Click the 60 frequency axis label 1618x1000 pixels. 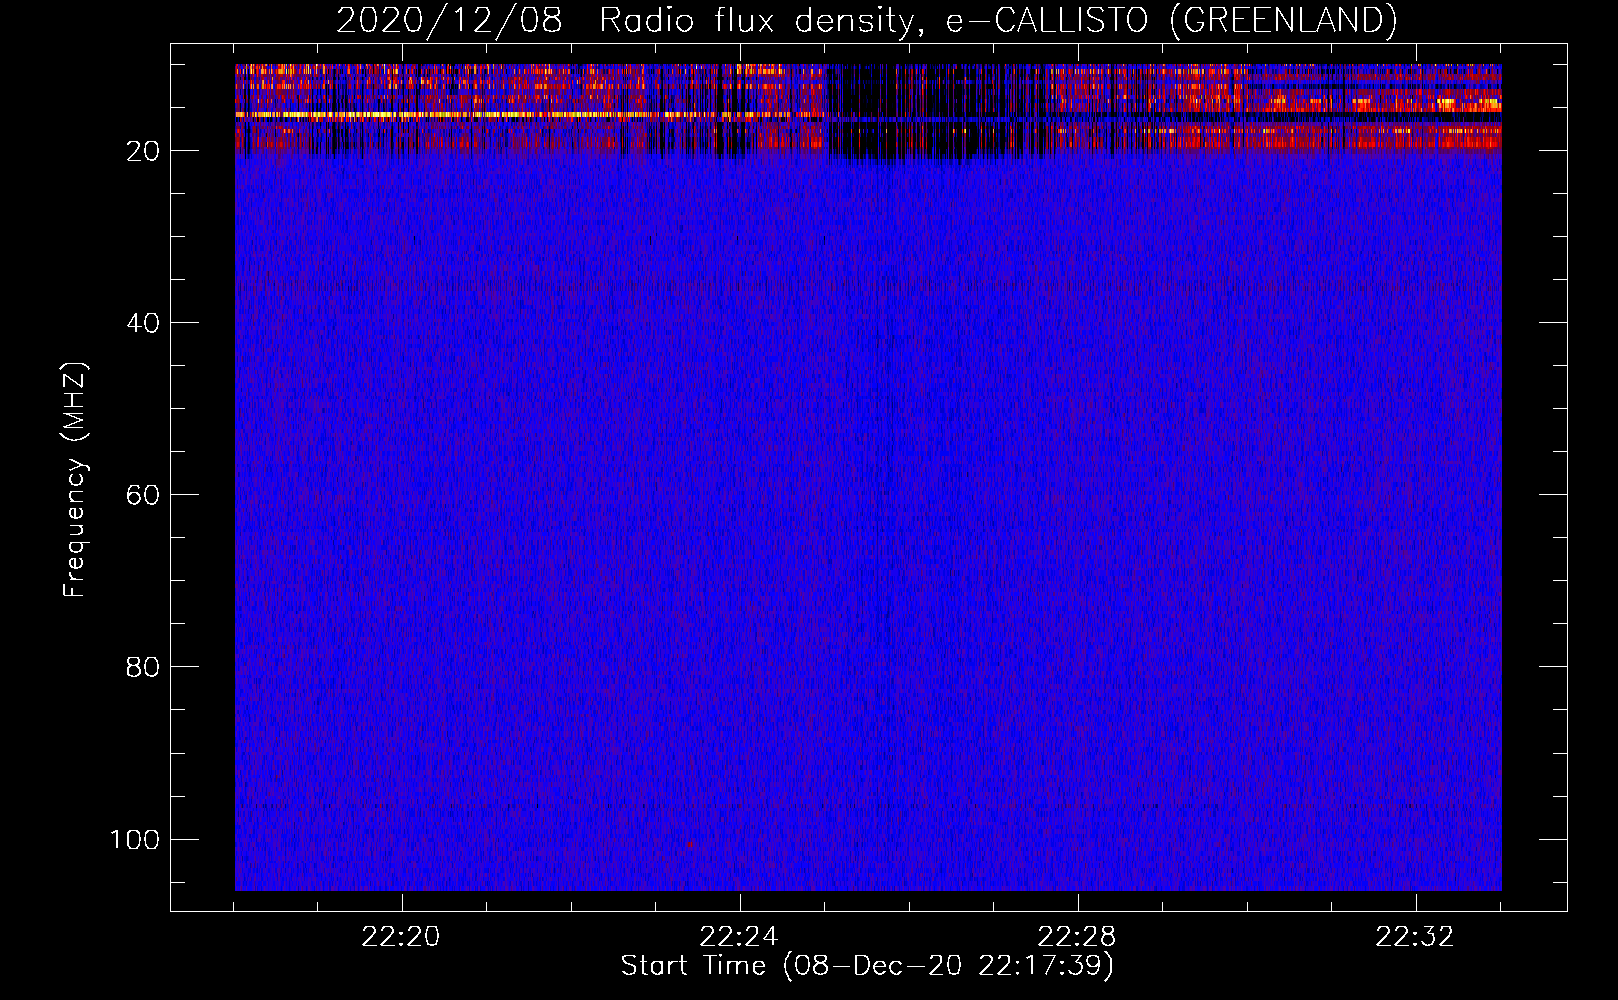tap(143, 495)
